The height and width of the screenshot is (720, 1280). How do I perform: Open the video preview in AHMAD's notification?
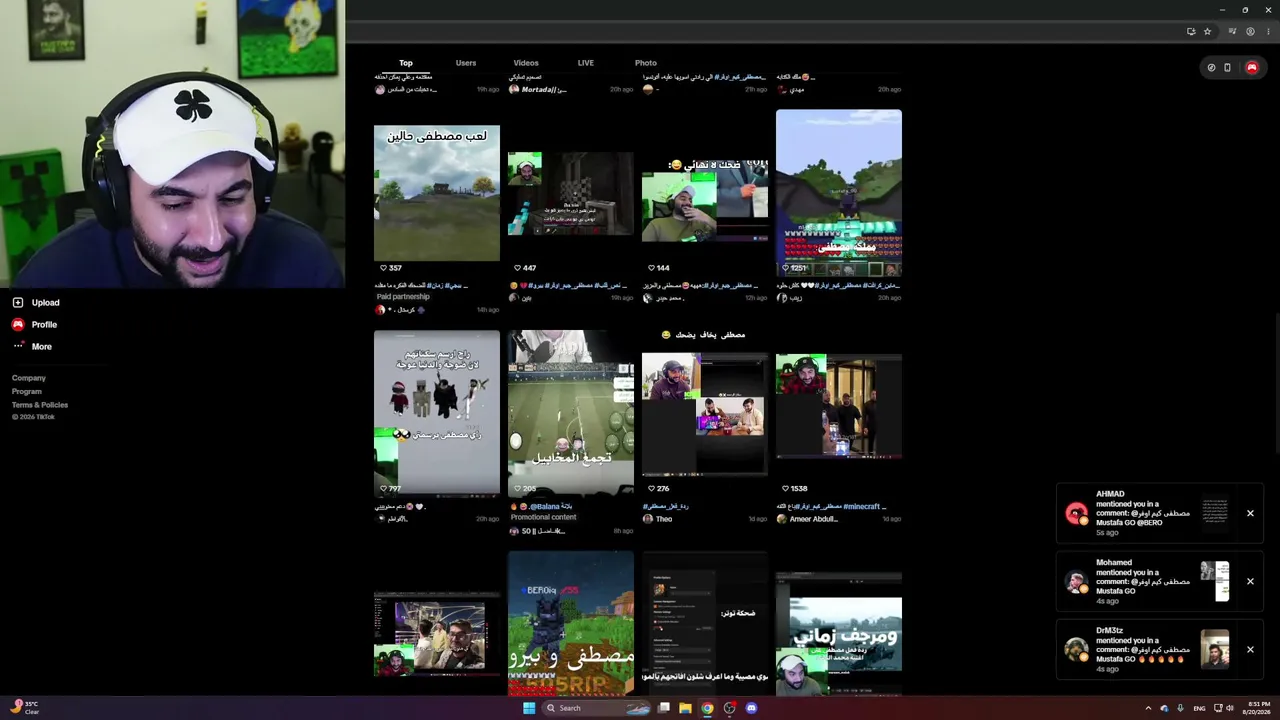[1215, 513]
